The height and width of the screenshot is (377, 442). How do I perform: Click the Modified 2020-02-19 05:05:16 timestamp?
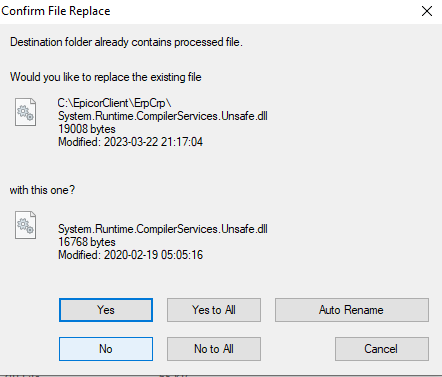130,255
